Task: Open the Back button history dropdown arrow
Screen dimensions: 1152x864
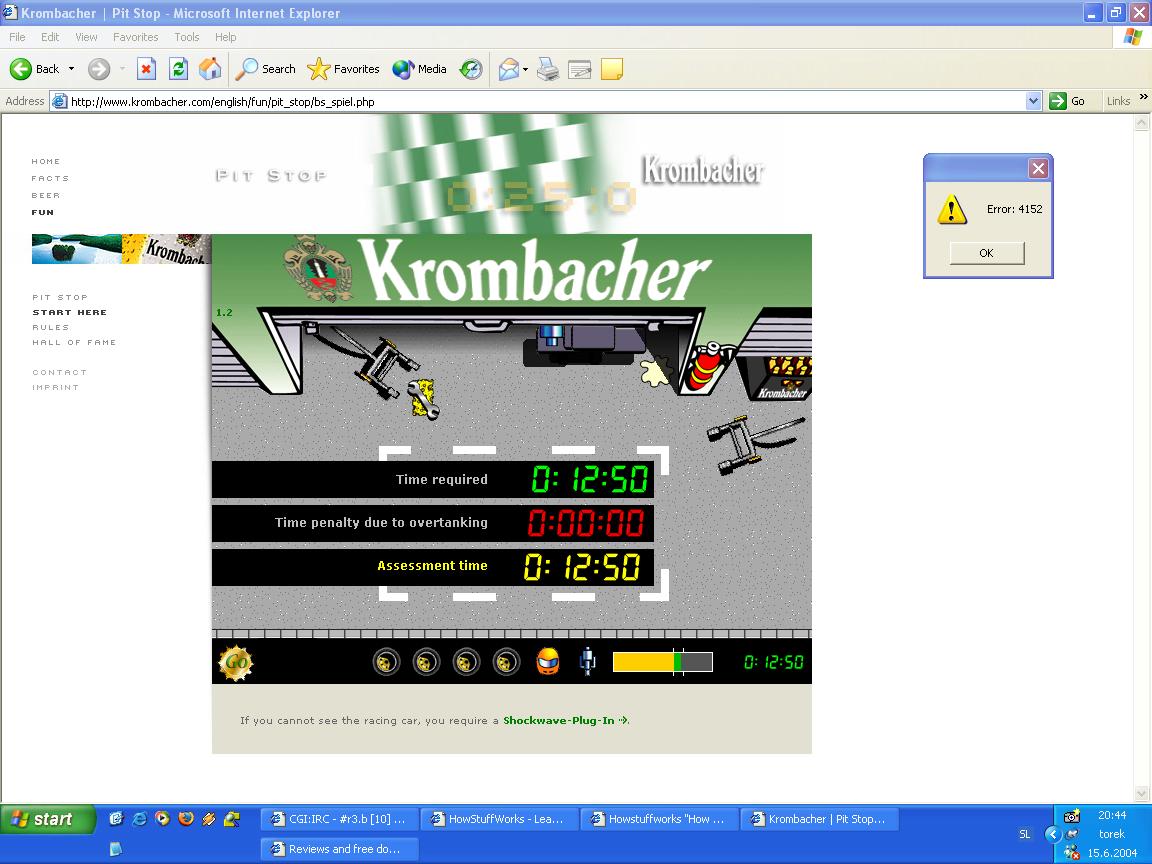Action: [x=71, y=69]
